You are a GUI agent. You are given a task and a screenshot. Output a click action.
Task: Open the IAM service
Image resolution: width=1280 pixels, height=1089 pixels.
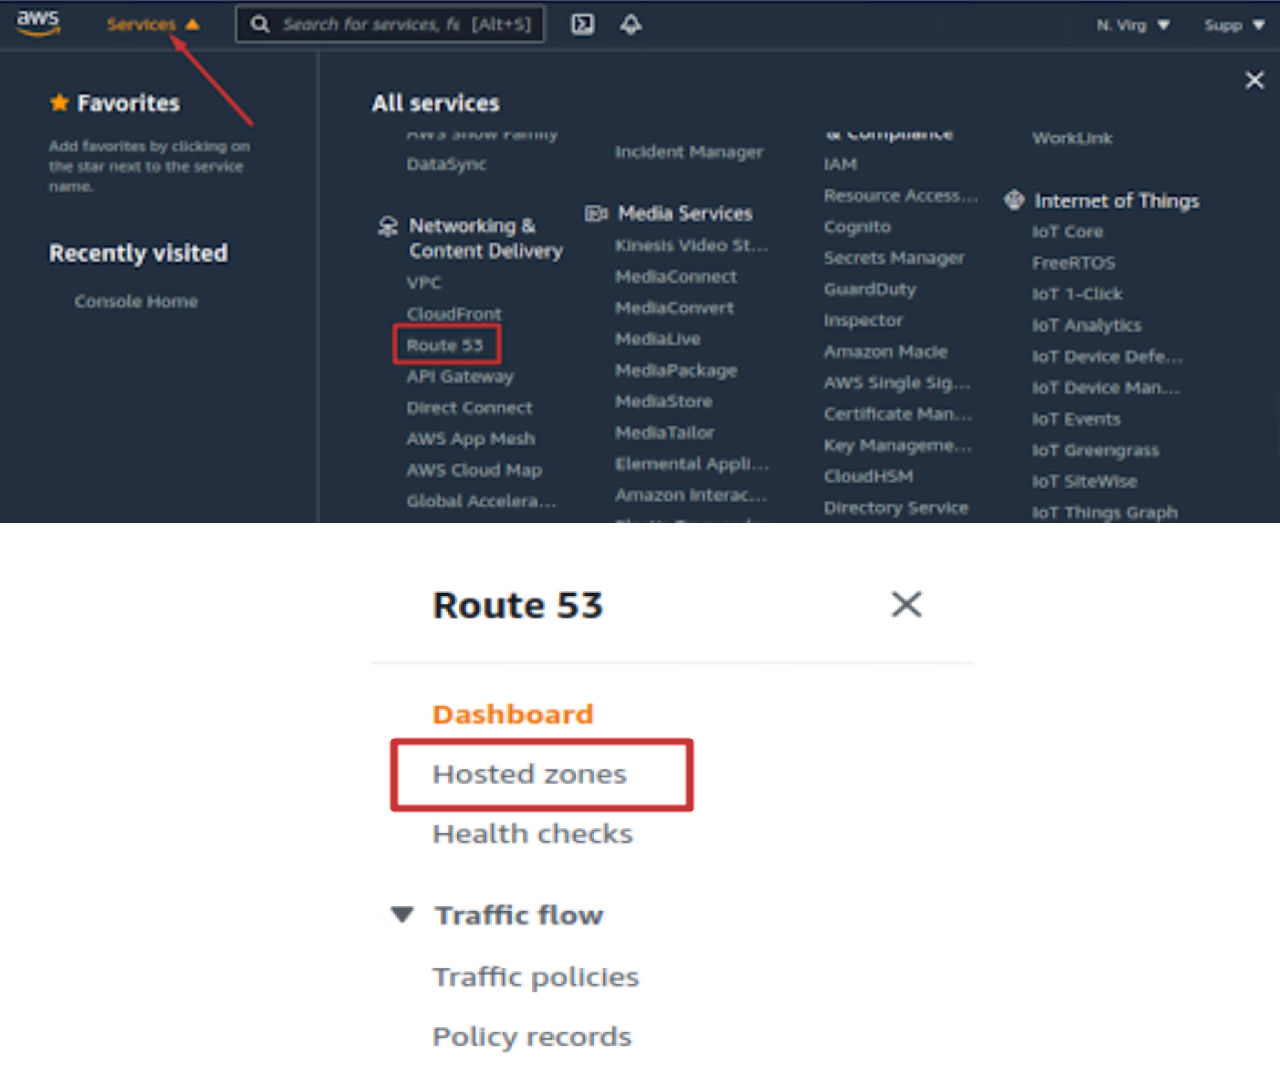point(840,164)
